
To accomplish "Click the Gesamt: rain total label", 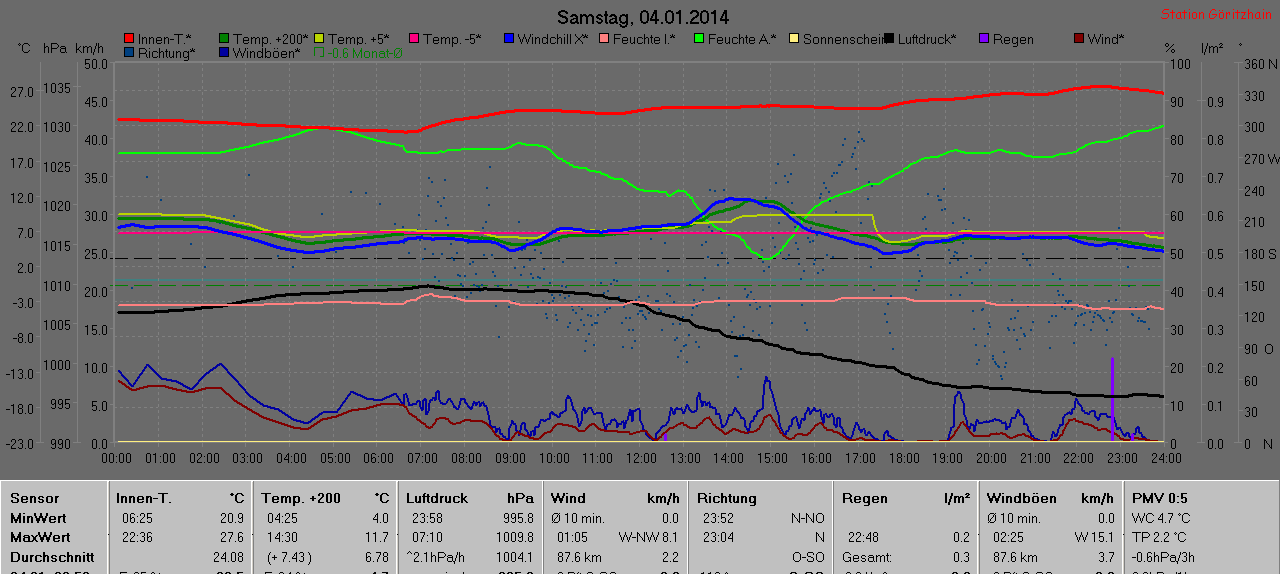I will pyautogui.click(x=867, y=557).
